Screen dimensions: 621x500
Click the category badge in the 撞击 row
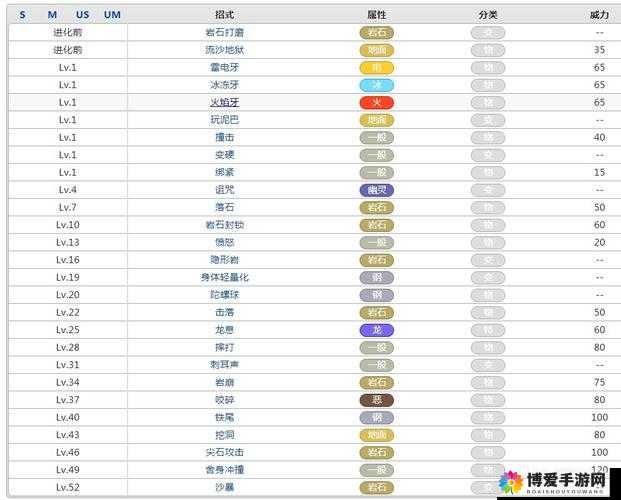[488, 137]
